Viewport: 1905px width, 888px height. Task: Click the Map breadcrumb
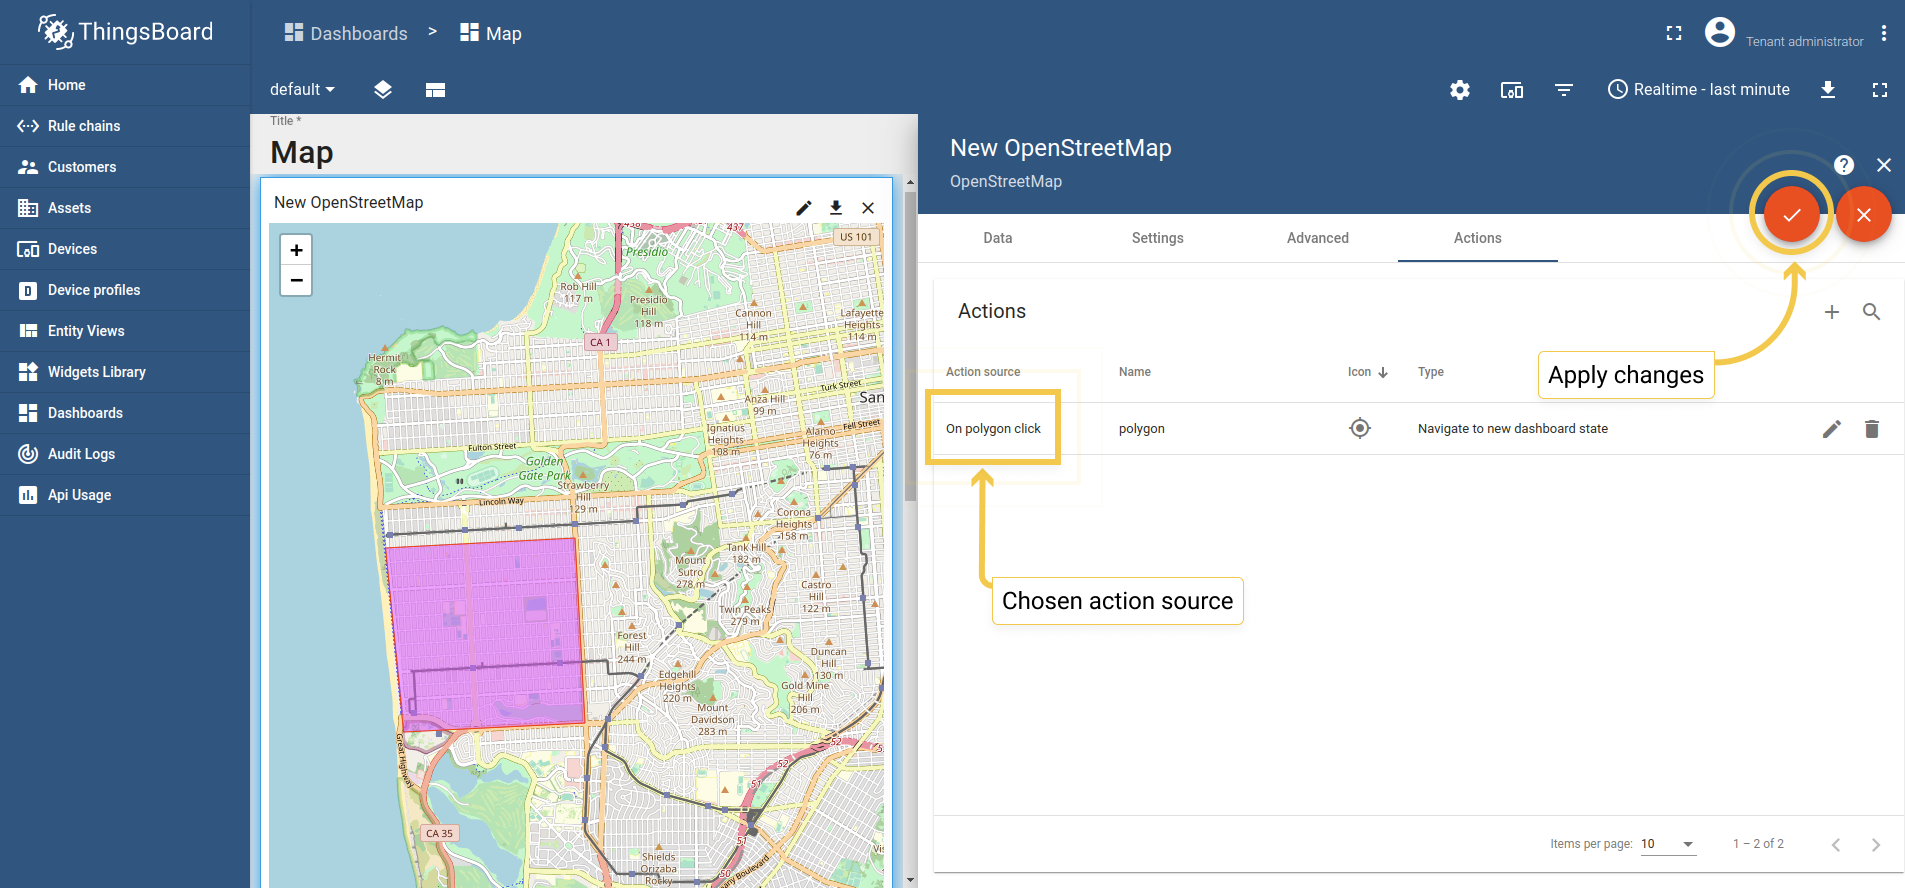point(491,33)
